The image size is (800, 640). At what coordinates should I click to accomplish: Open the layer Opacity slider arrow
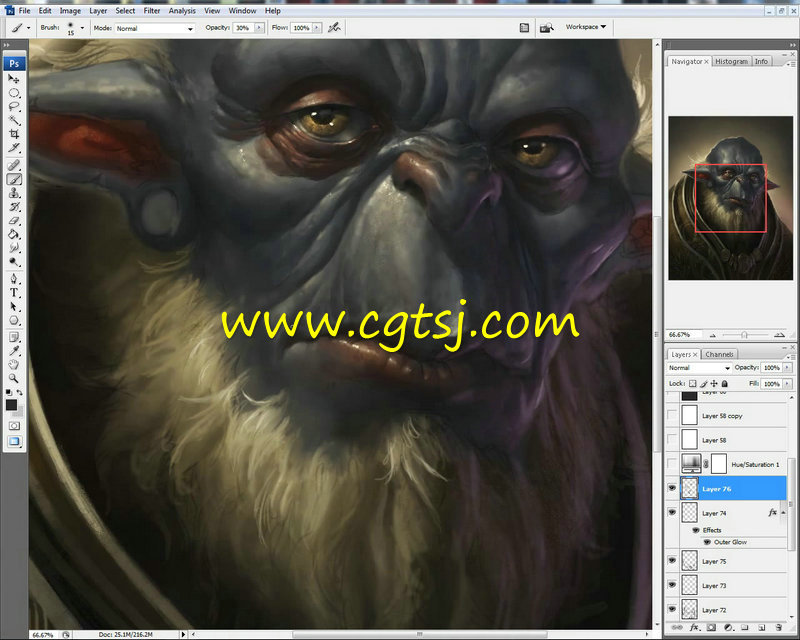[x=787, y=367]
